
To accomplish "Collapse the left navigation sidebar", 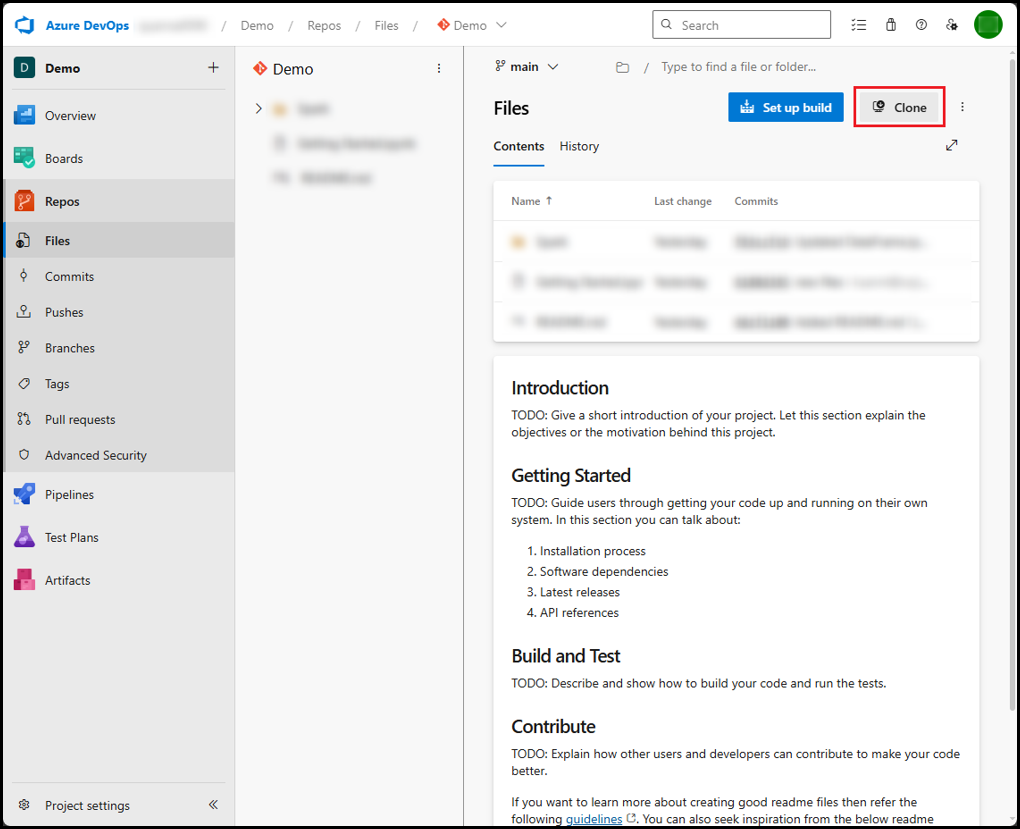I will coord(213,805).
